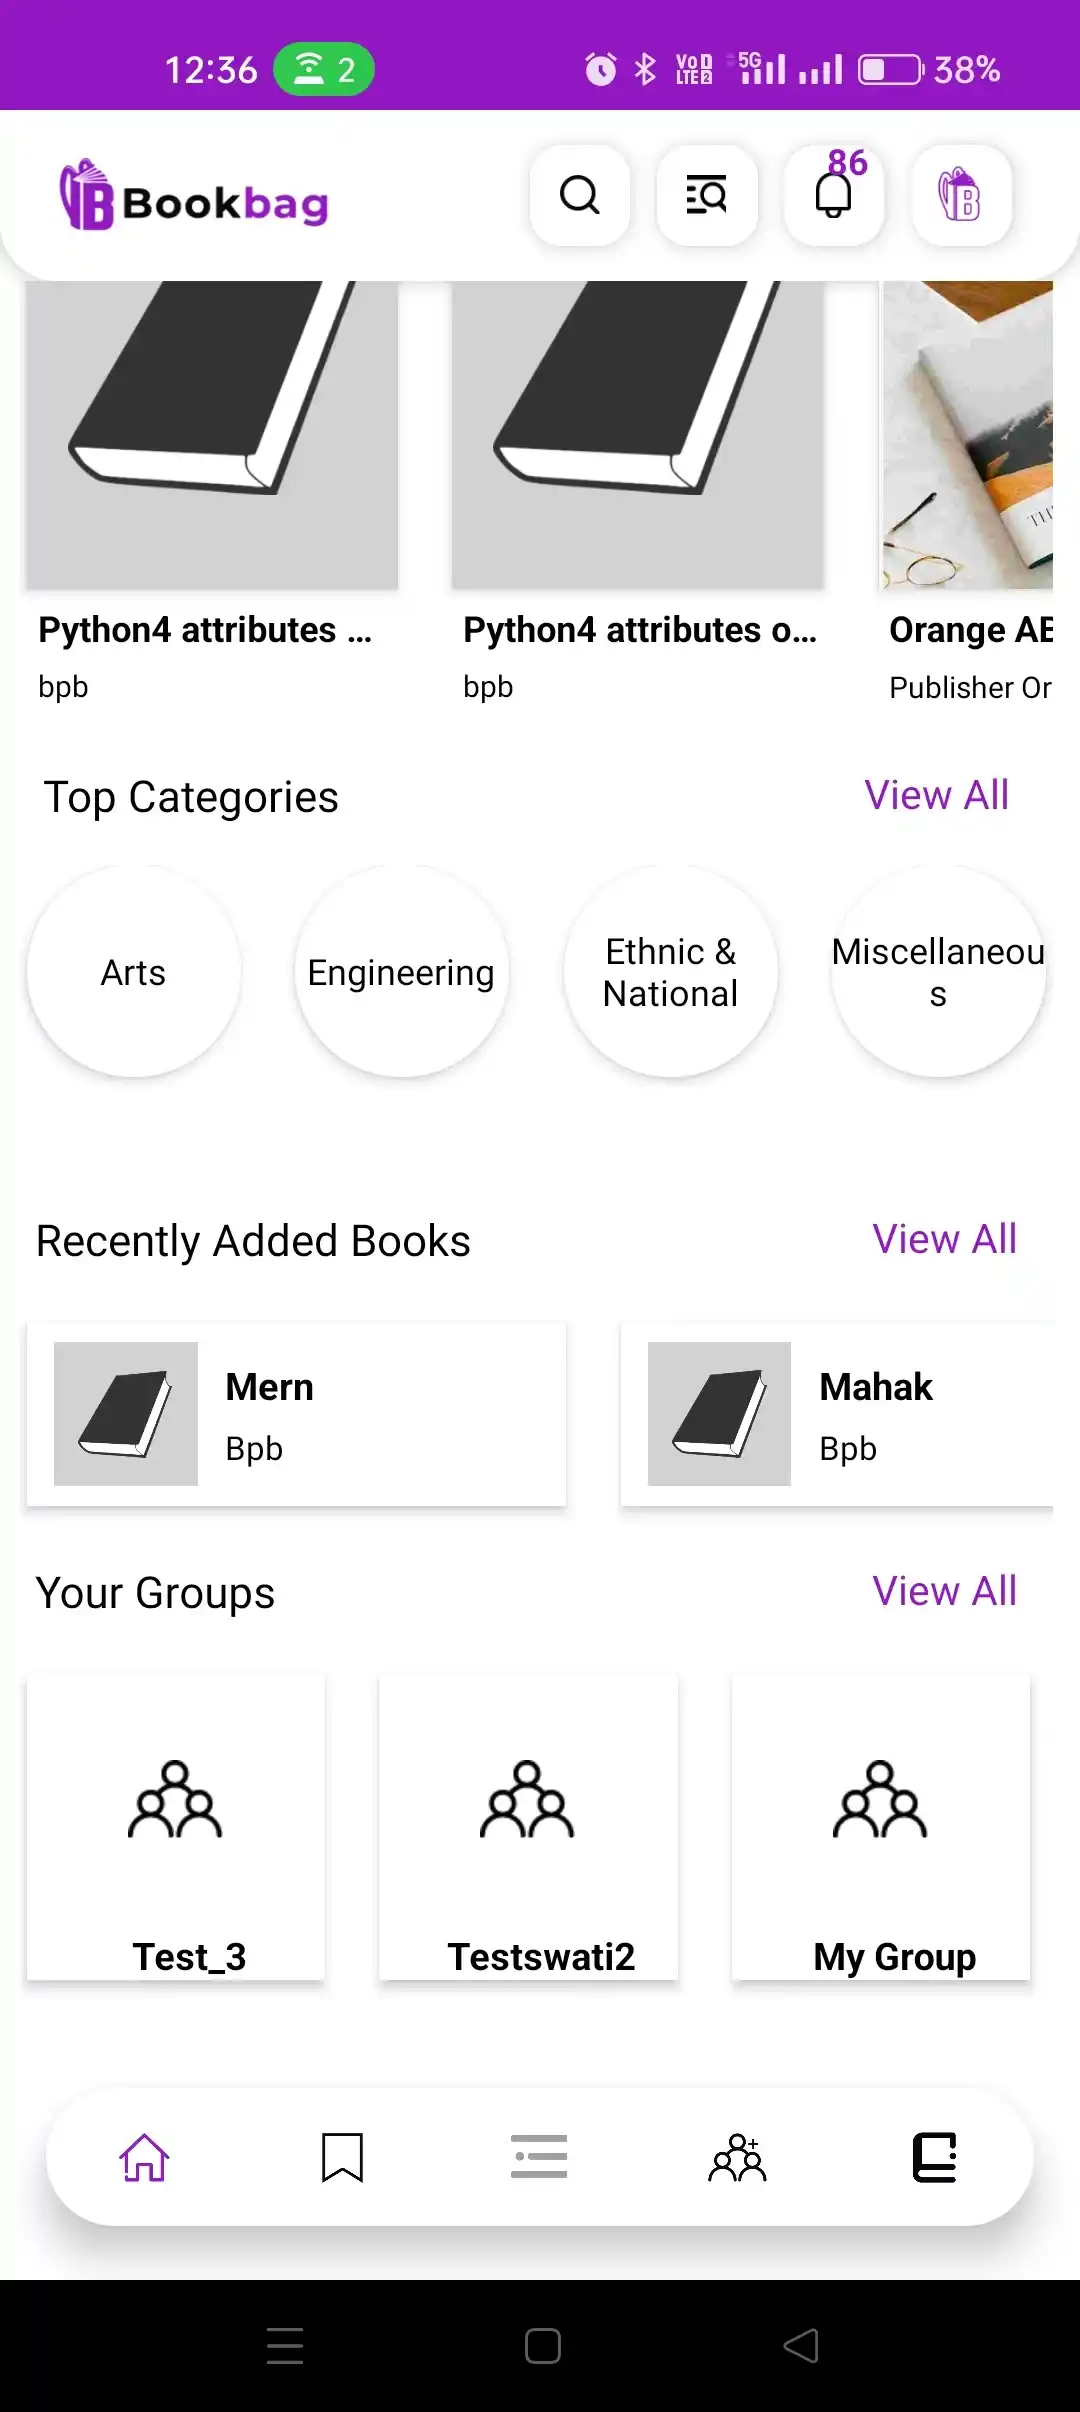
Task: Open the Test_3 group
Action: pyautogui.click(x=176, y=1828)
